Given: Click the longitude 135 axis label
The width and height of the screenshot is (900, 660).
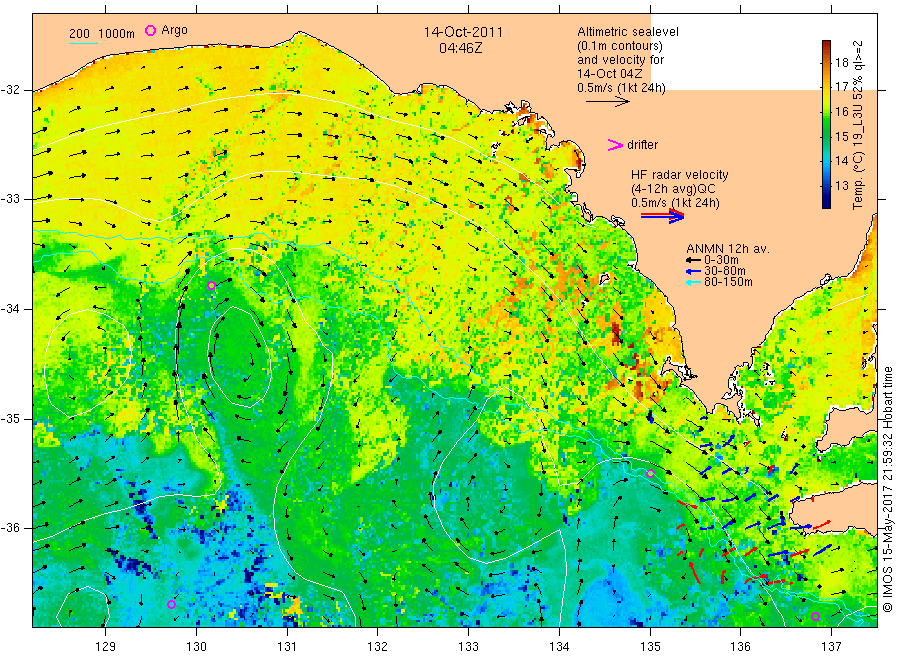Looking at the screenshot, I should [x=650, y=646].
